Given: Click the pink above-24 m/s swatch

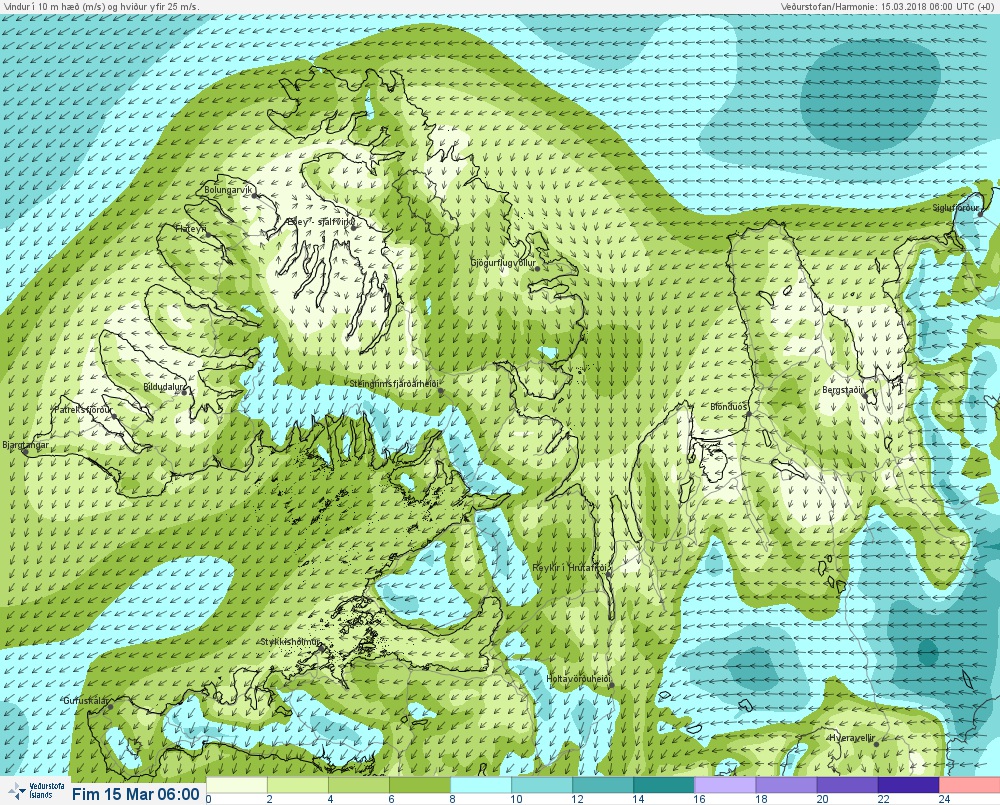Looking at the screenshot, I should pyautogui.click(x=969, y=785).
